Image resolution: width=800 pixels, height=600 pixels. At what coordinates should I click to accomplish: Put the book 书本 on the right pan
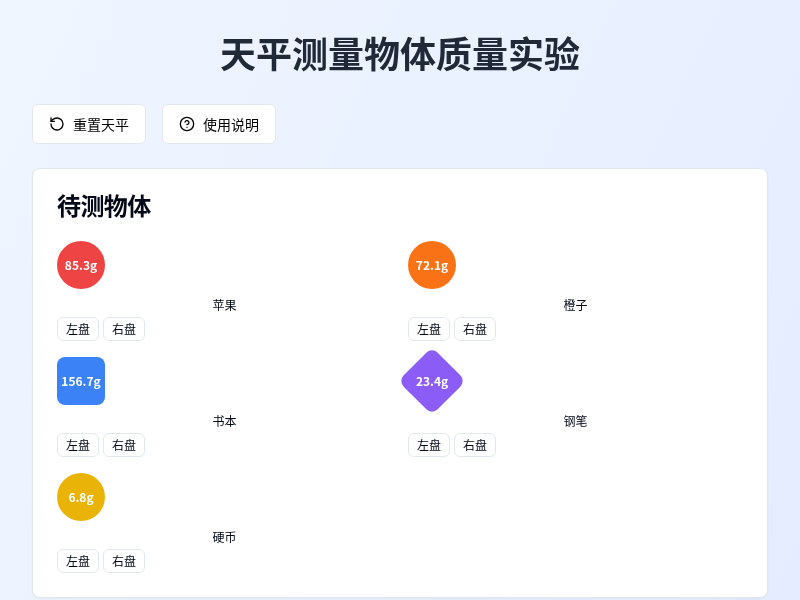click(x=124, y=445)
